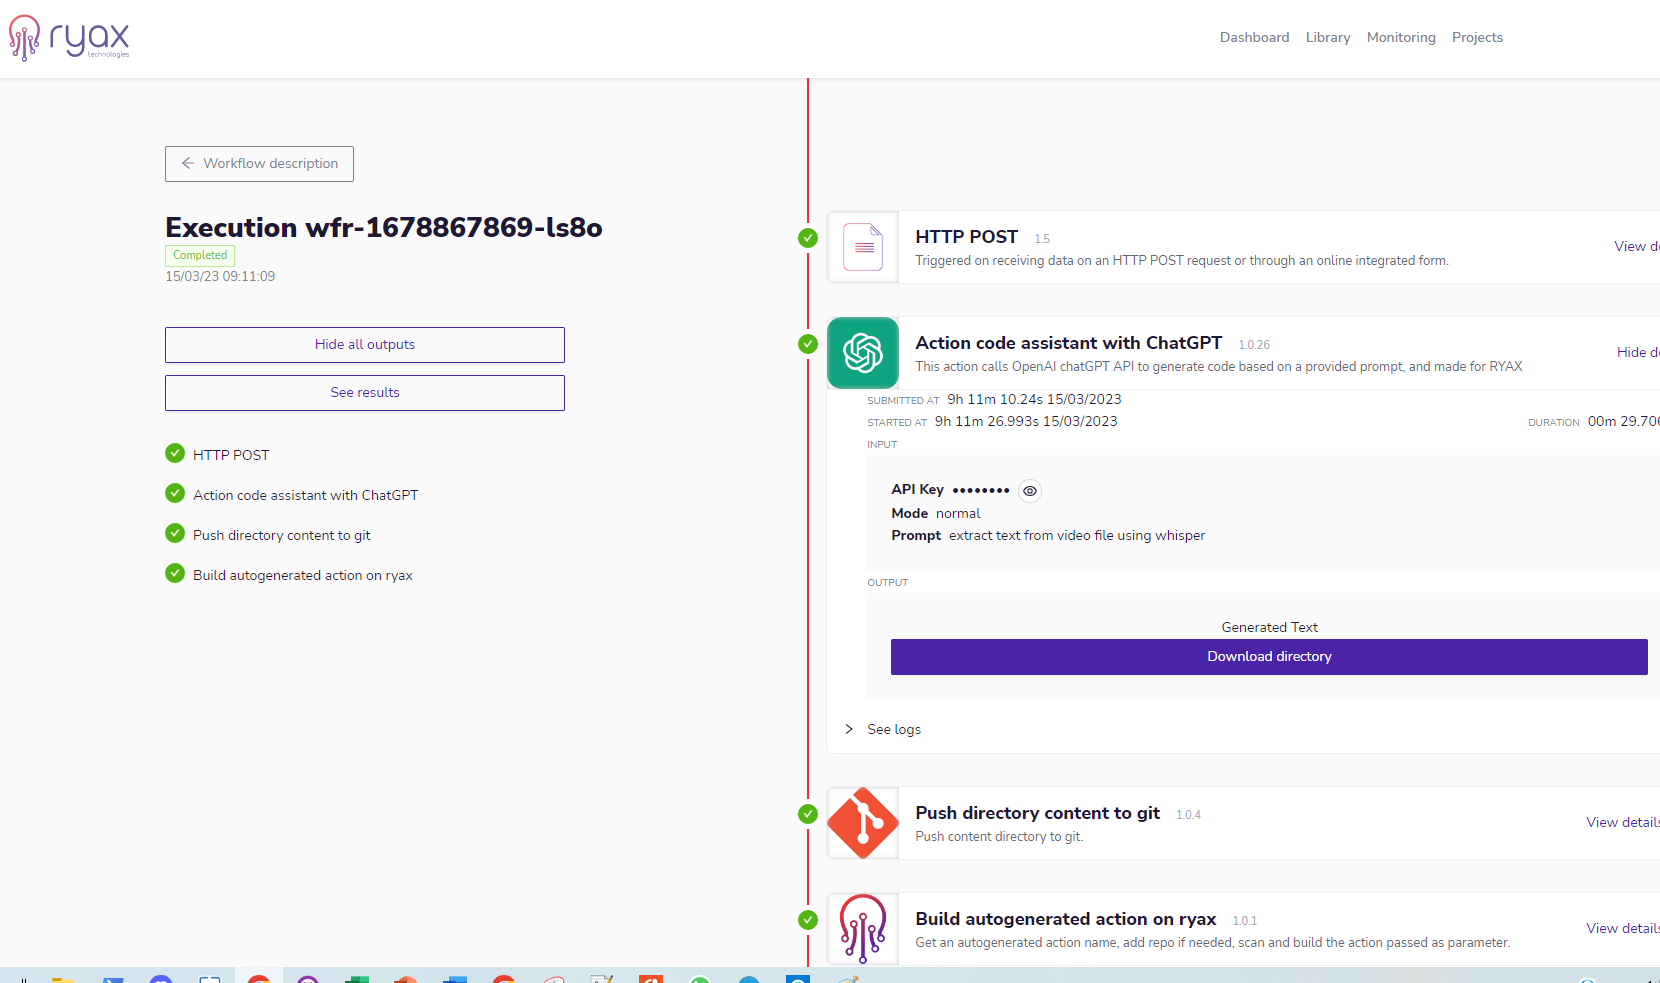Click timeline check marker for Push directory
The width and height of the screenshot is (1660, 983).
(x=808, y=814)
